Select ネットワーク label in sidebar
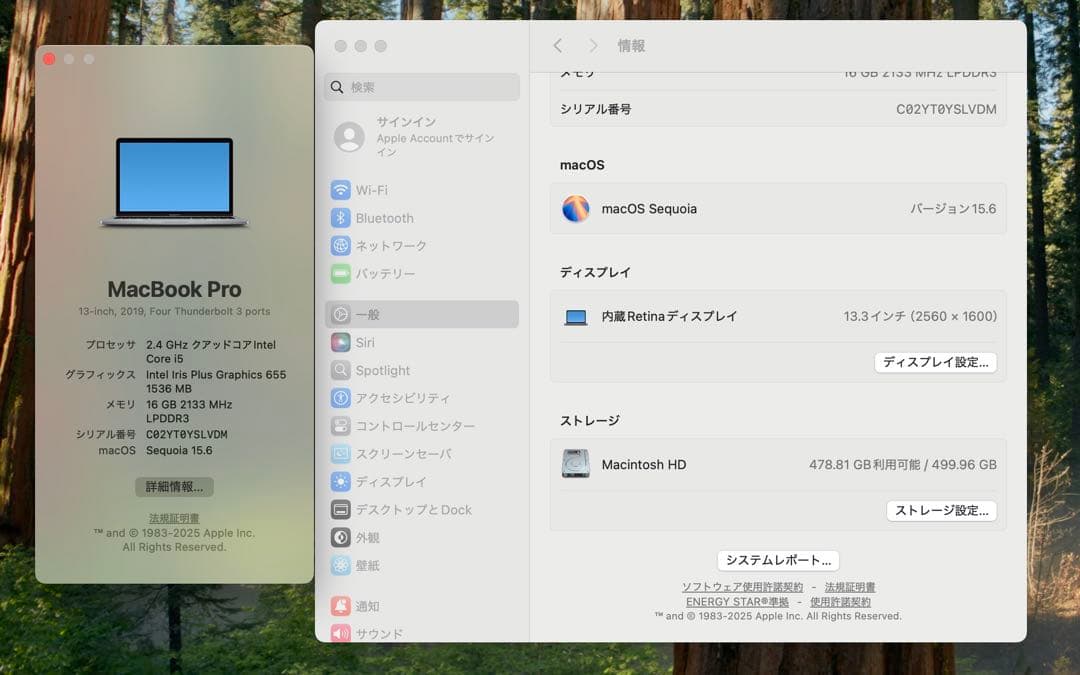 (391, 246)
